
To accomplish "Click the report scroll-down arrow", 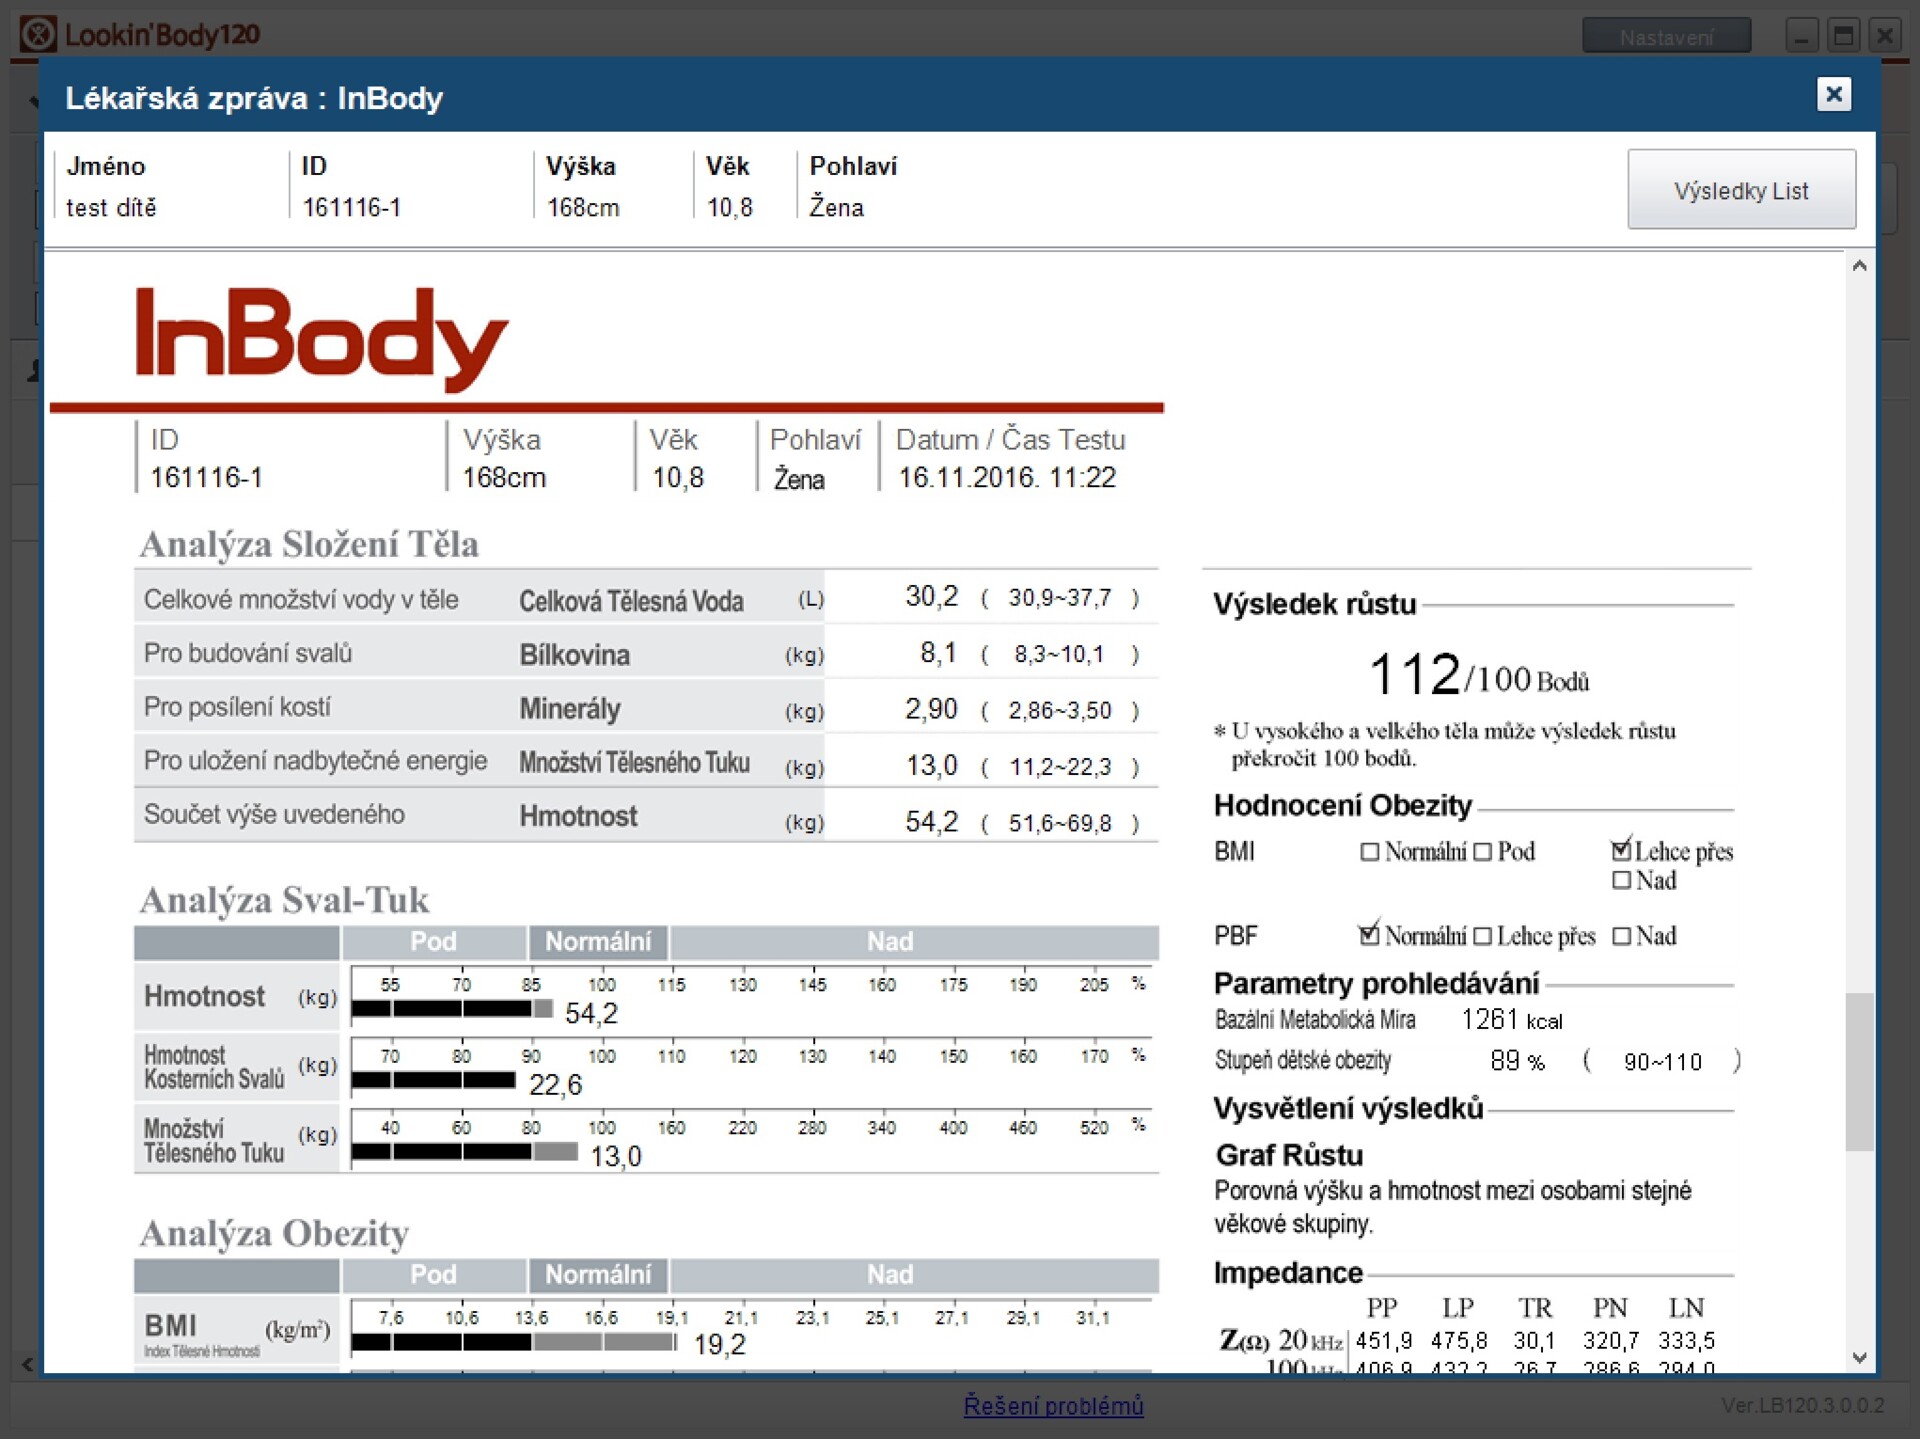I will coord(1859,1357).
